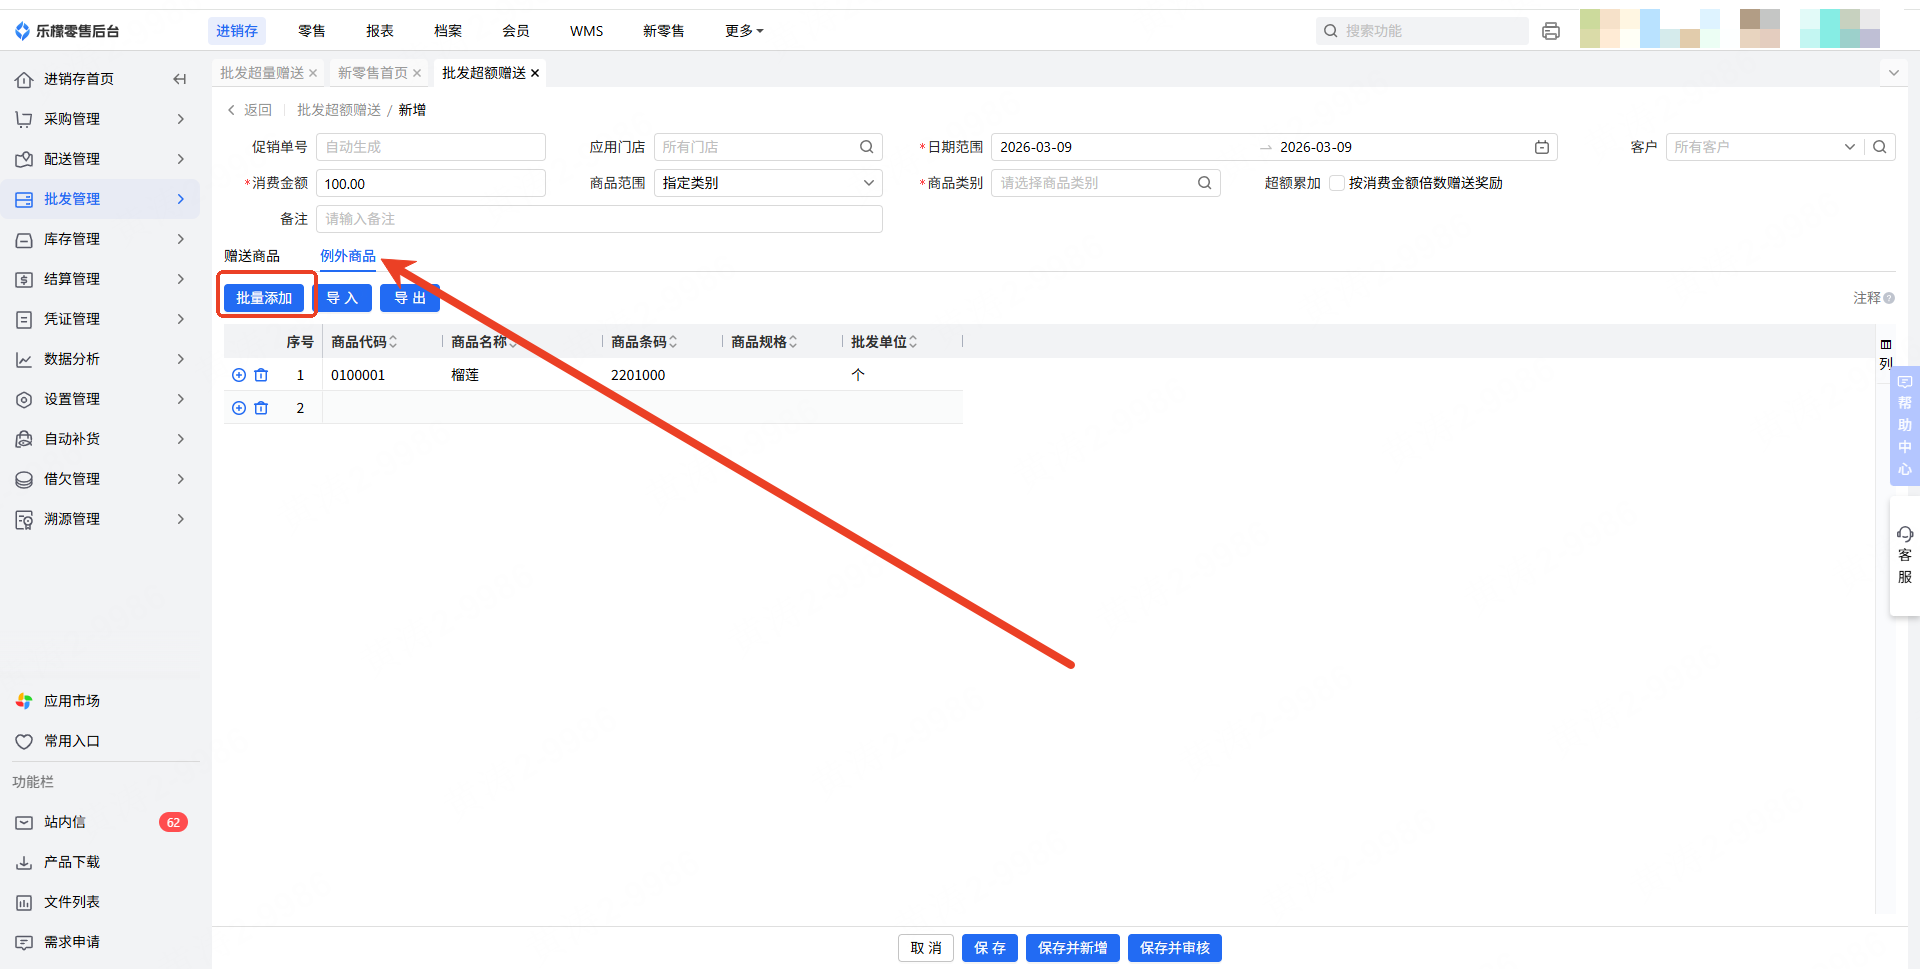Open 应用市场 colorful icon
The height and width of the screenshot is (969, 1920).
pos(24,701)
